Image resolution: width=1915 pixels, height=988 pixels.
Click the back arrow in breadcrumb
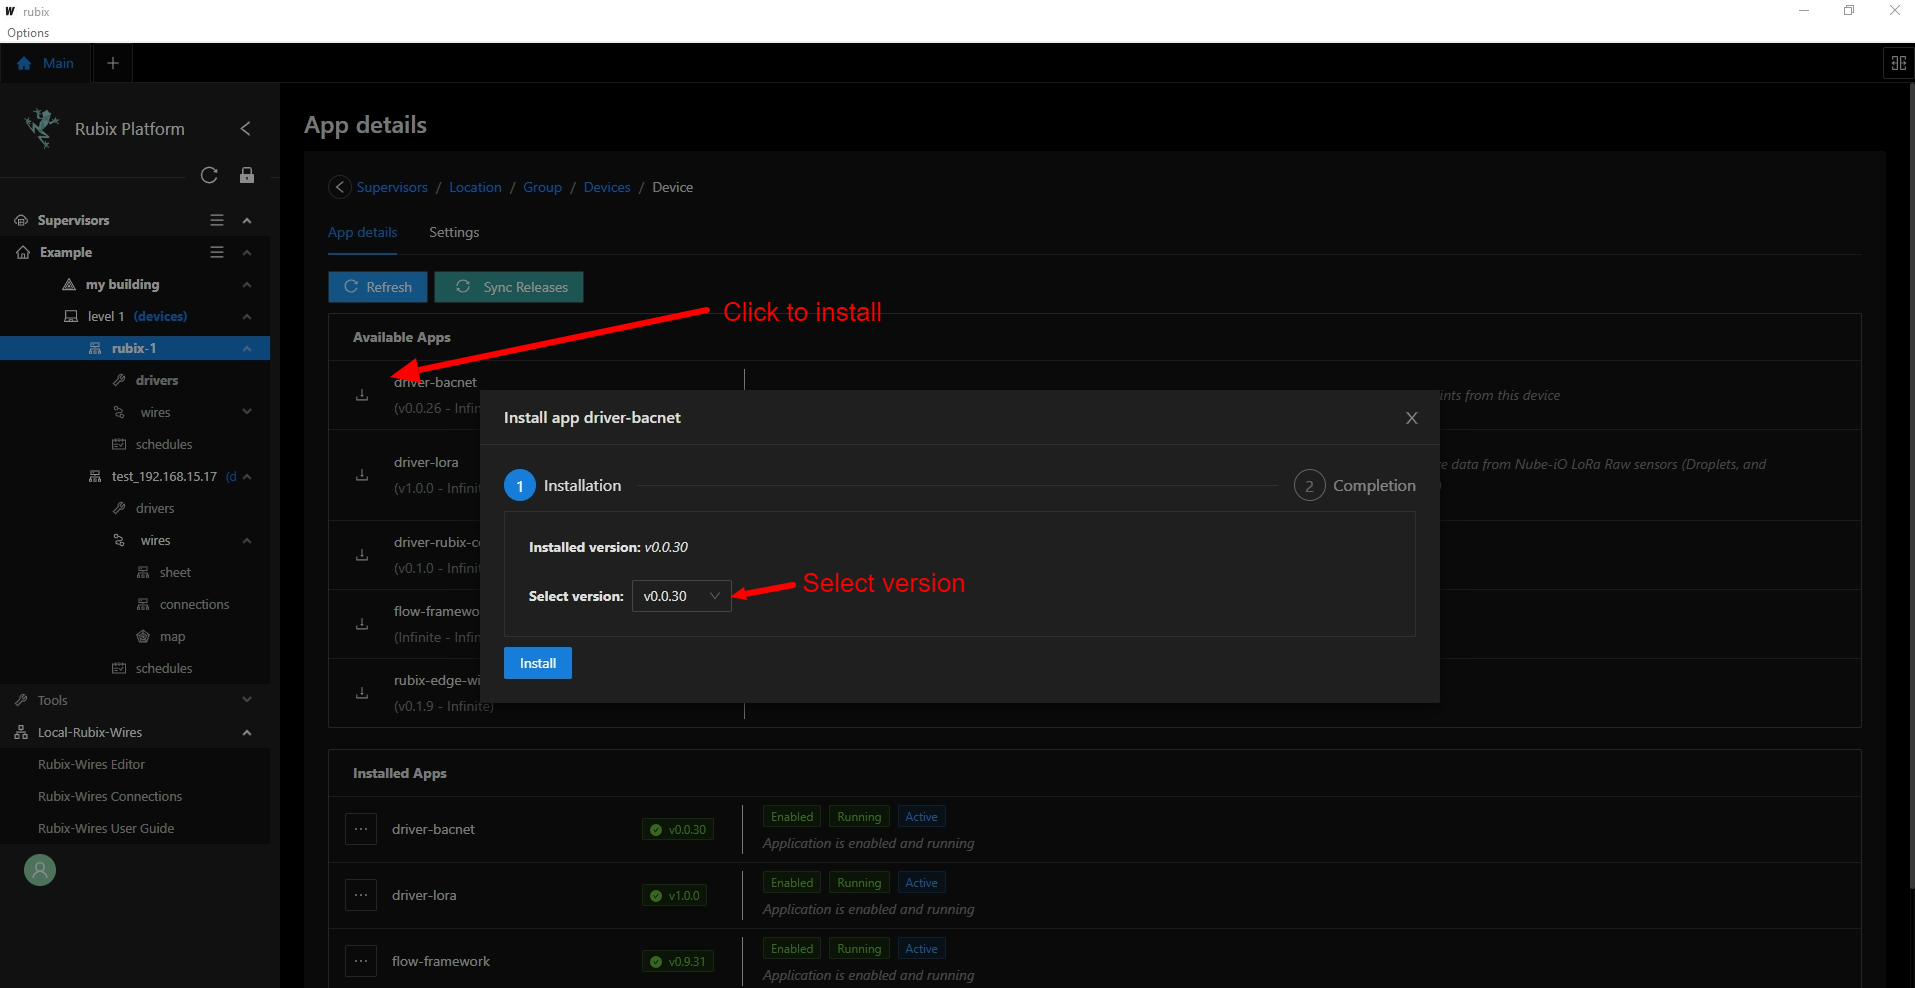(340, 187)
